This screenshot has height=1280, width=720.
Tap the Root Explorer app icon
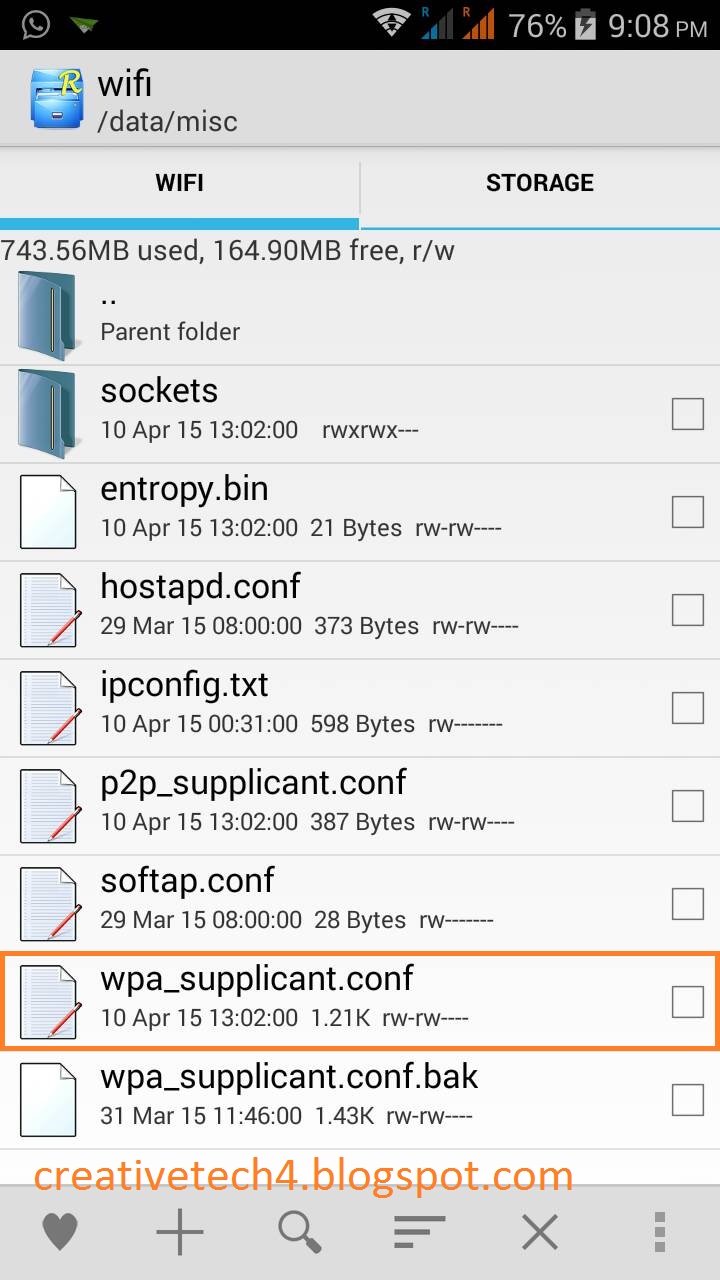[x=56, y=97]
